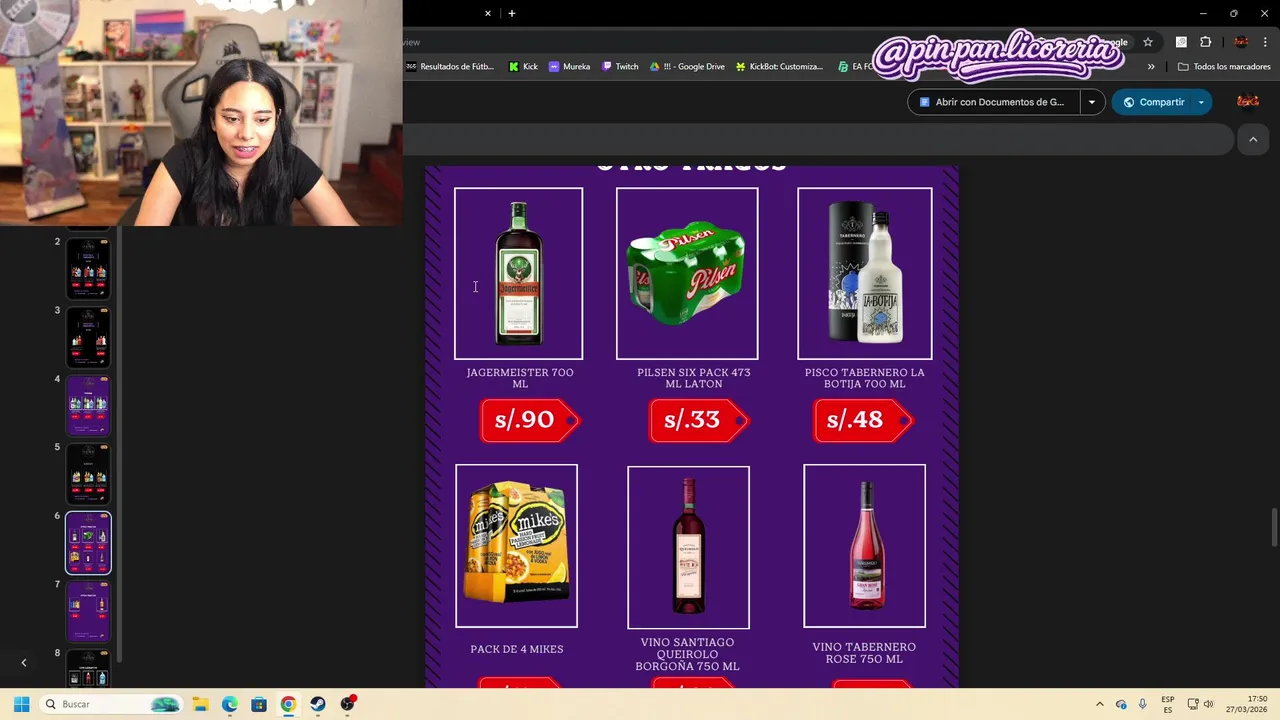Open the Twitch bookmark
Viewport: 1280px width, 720px height.
point(620,66)
